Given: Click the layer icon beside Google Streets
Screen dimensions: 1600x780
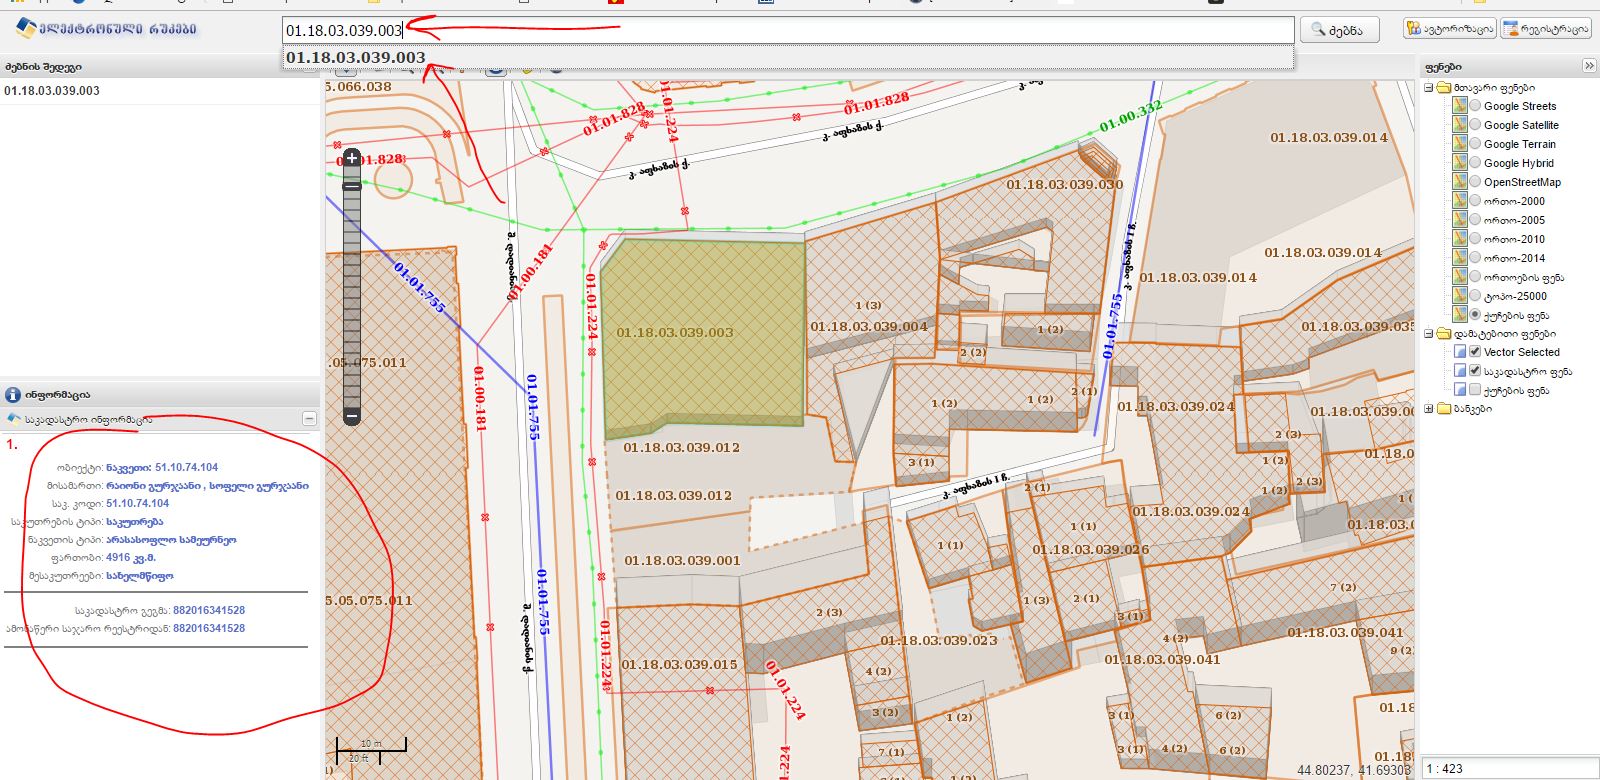Looking at the screenshot, I should [1460, 106].
